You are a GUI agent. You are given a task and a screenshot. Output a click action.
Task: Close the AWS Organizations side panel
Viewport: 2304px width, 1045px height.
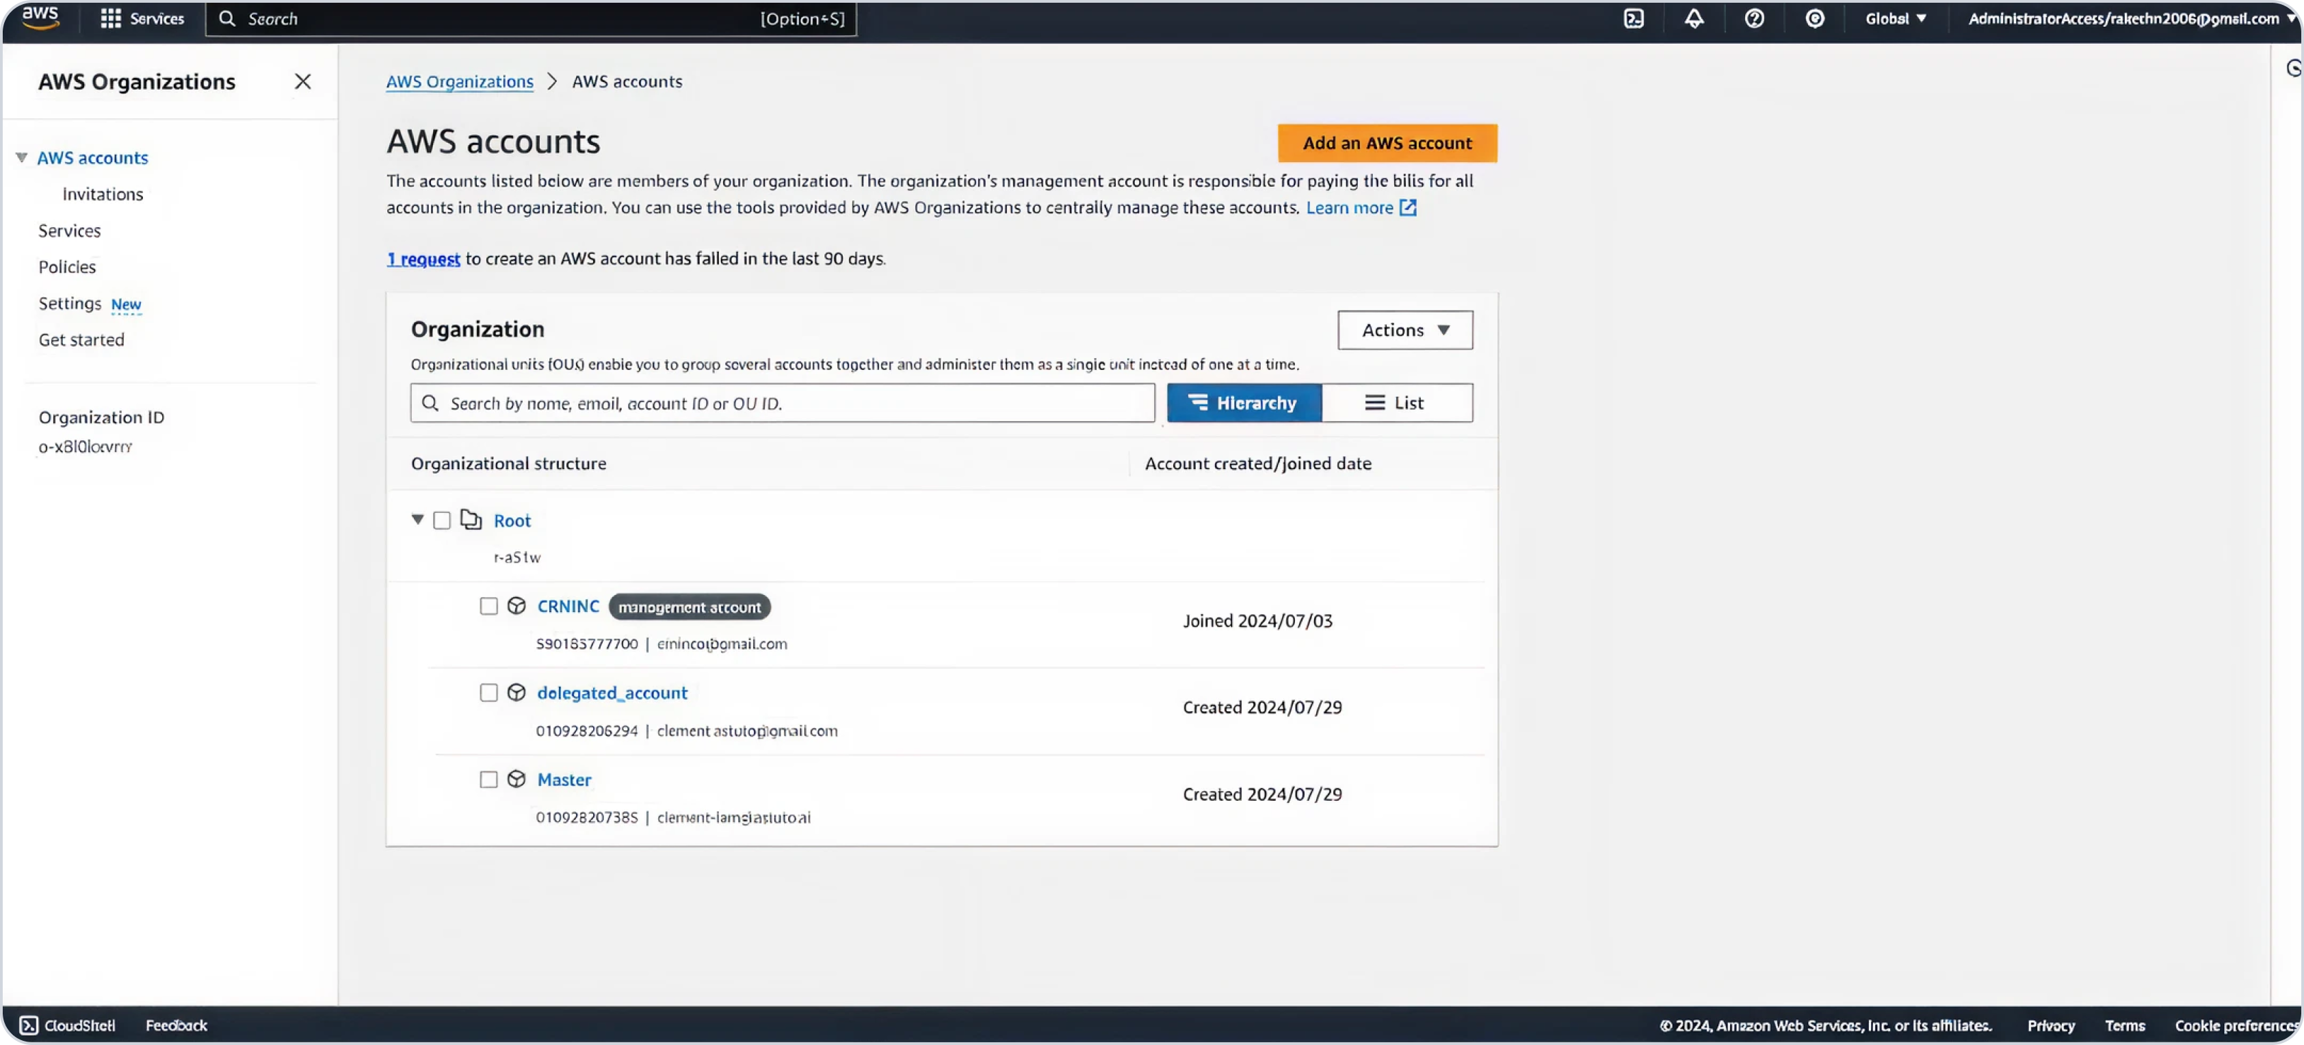click(x=302, y=82)
